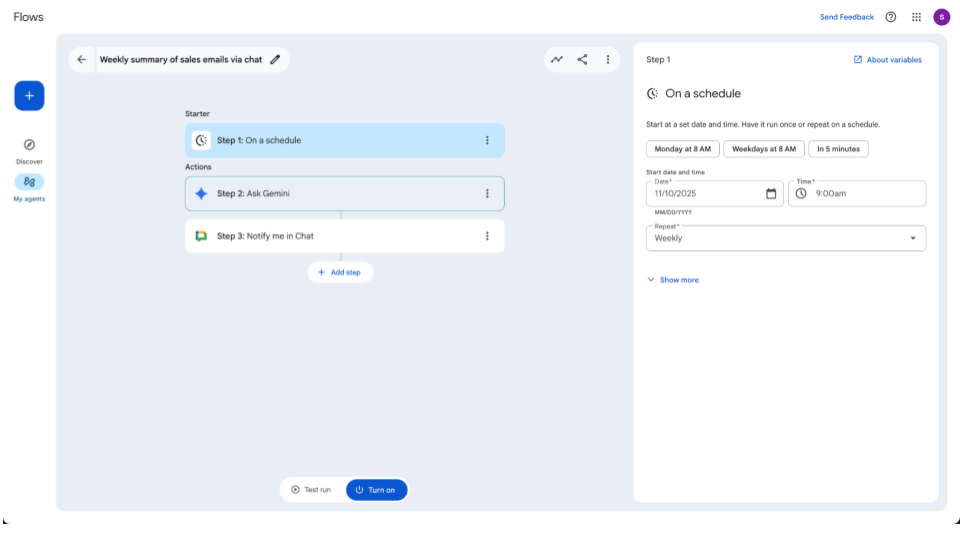Click the Test run button
This screenshot has width=960, height=540.
click(x=311, y=490)
